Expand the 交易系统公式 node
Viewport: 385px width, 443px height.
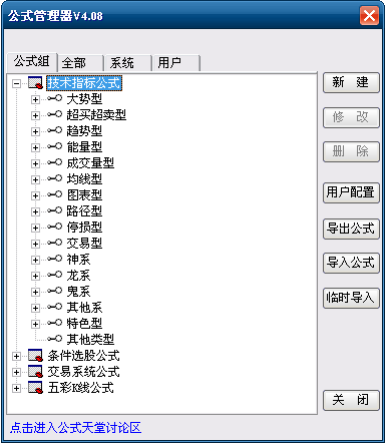click(x=16, y=372)
